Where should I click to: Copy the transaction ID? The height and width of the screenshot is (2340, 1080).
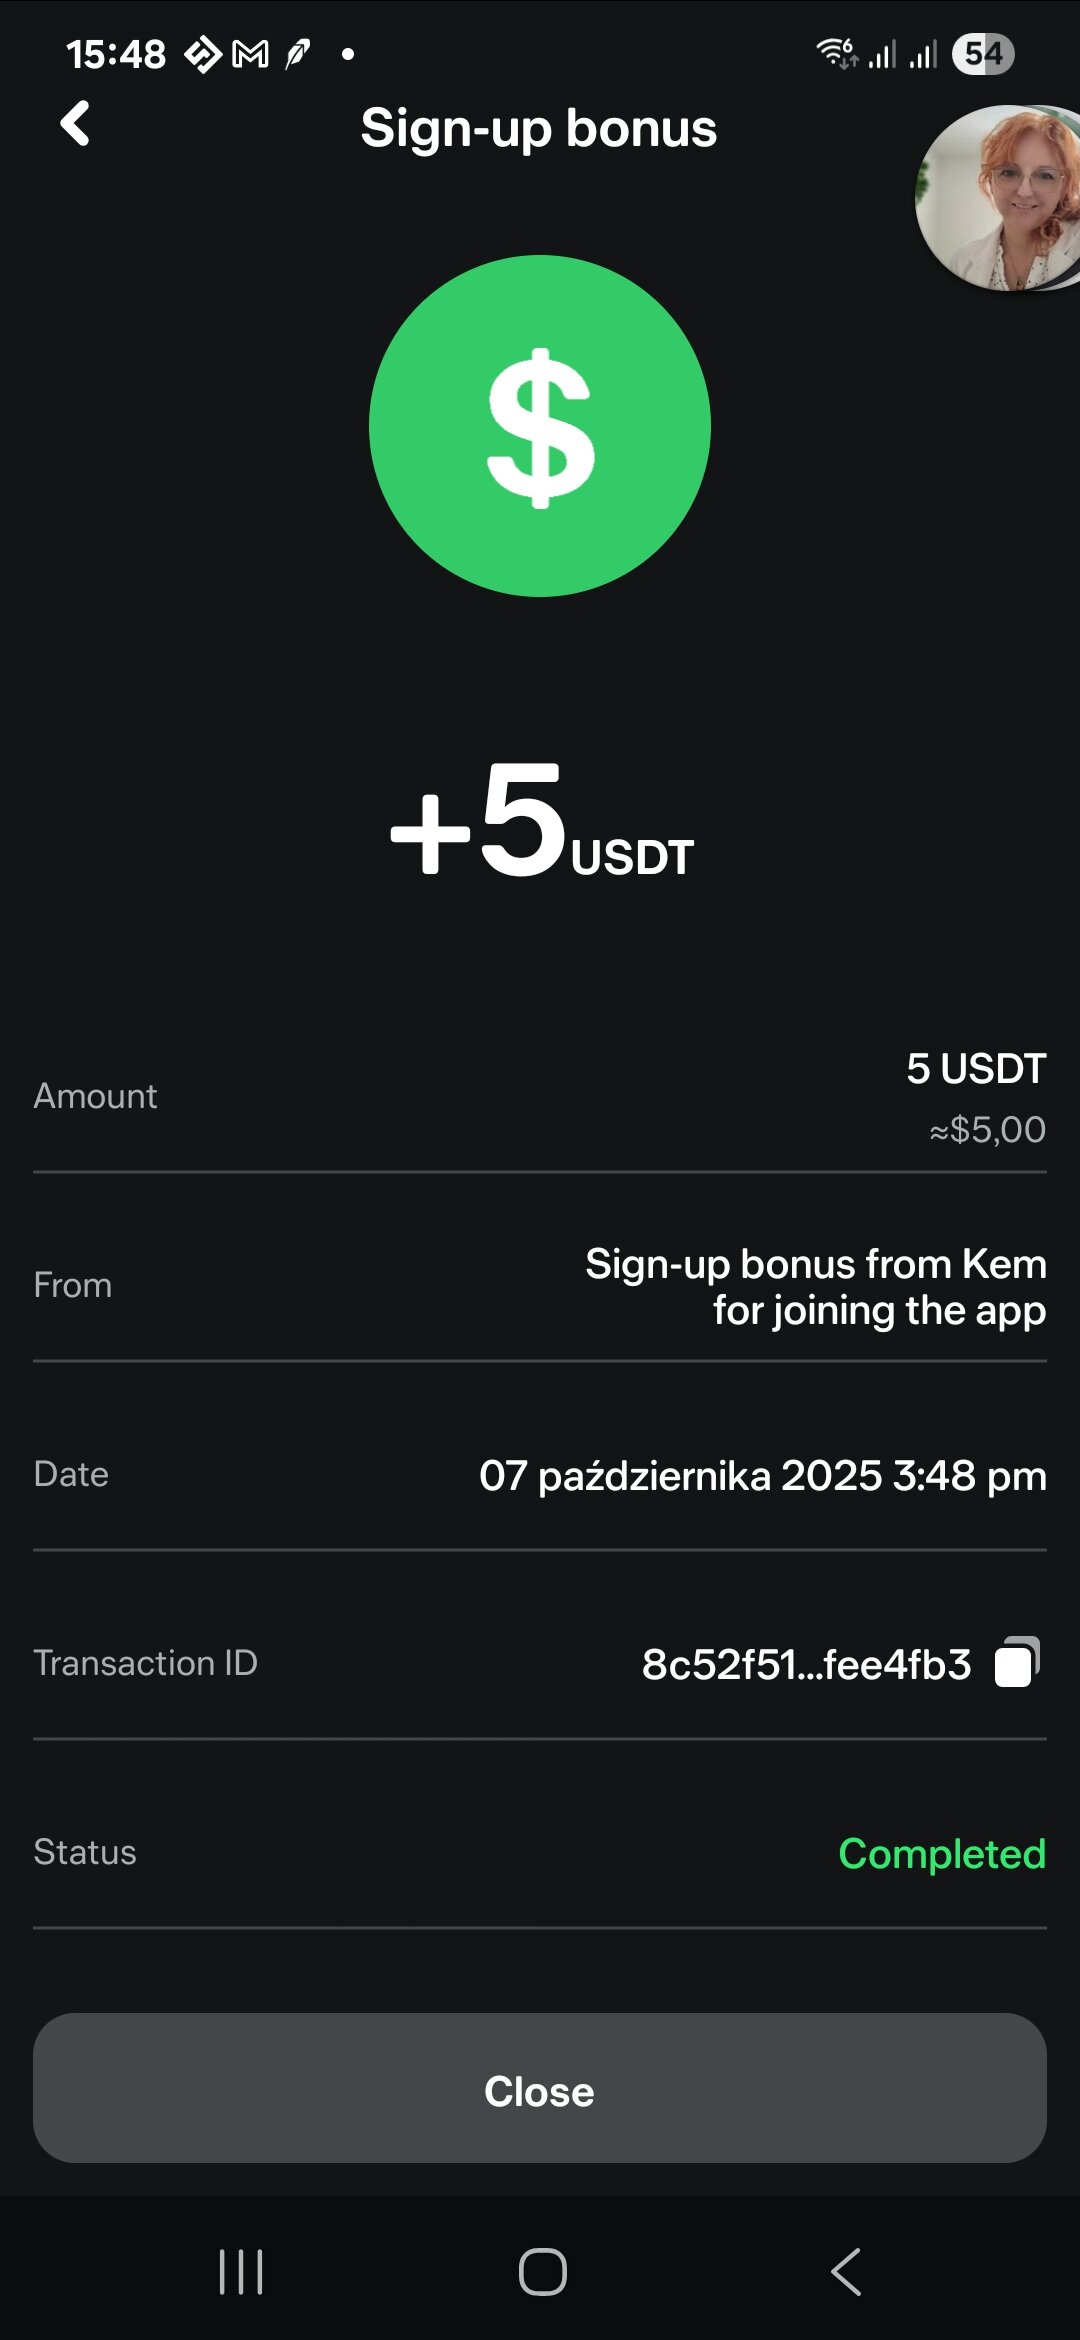pyautogui.click(x=1017, y=1663)
